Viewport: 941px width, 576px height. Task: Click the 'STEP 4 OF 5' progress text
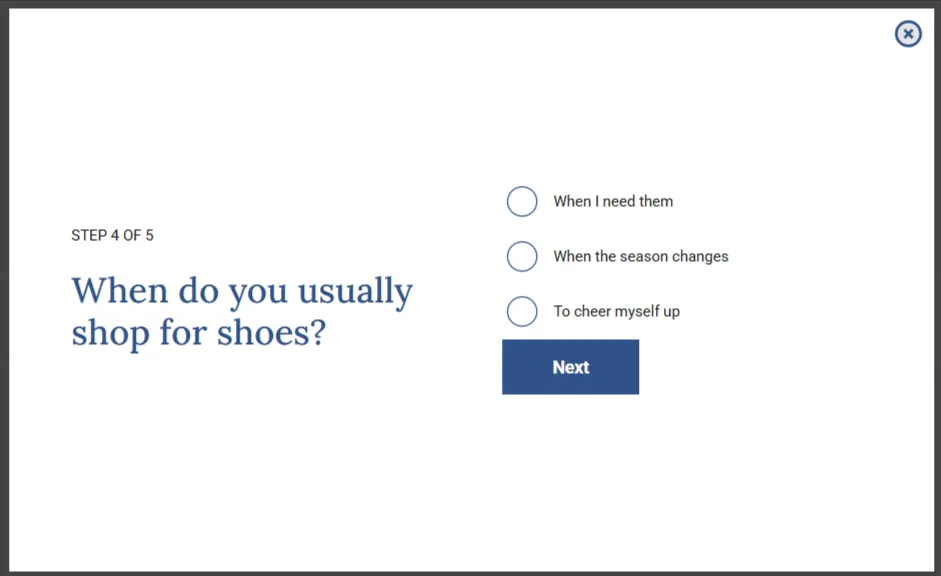pyautogui.click(x=112, y=235)
